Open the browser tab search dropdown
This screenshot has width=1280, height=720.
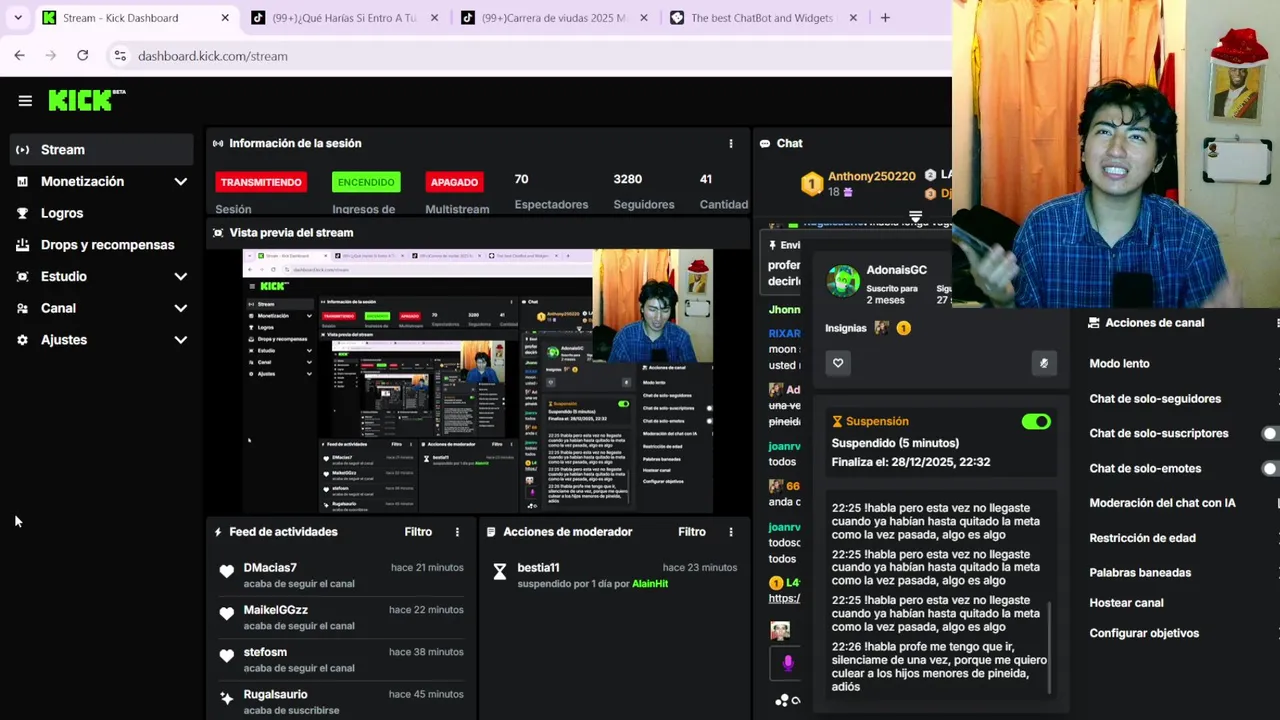pyautogui.click(x=17, y=18)
